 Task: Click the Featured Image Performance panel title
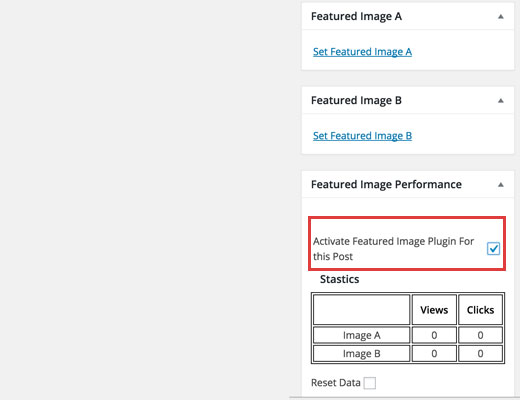[x=386, y=184]
